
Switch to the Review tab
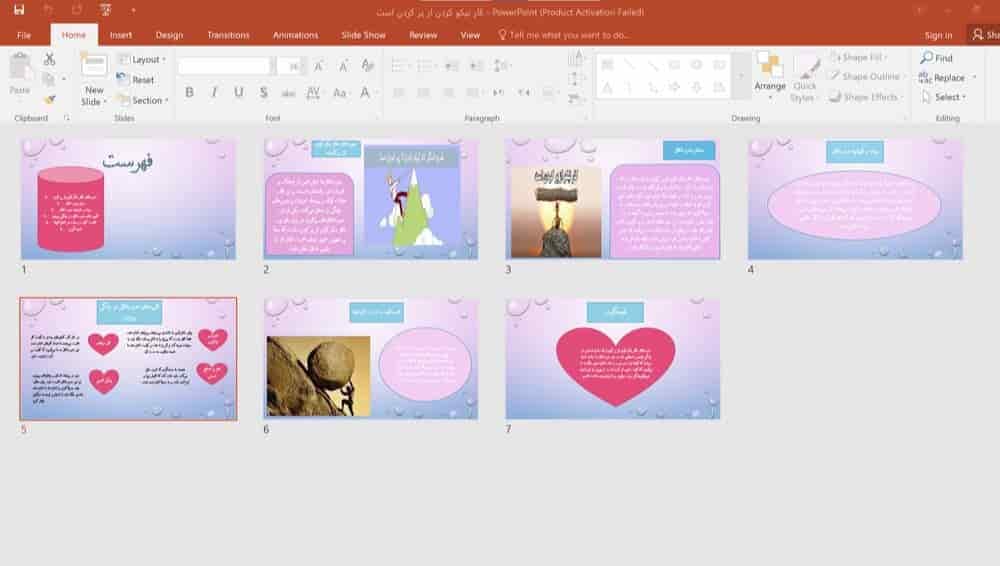click(423, 35)
